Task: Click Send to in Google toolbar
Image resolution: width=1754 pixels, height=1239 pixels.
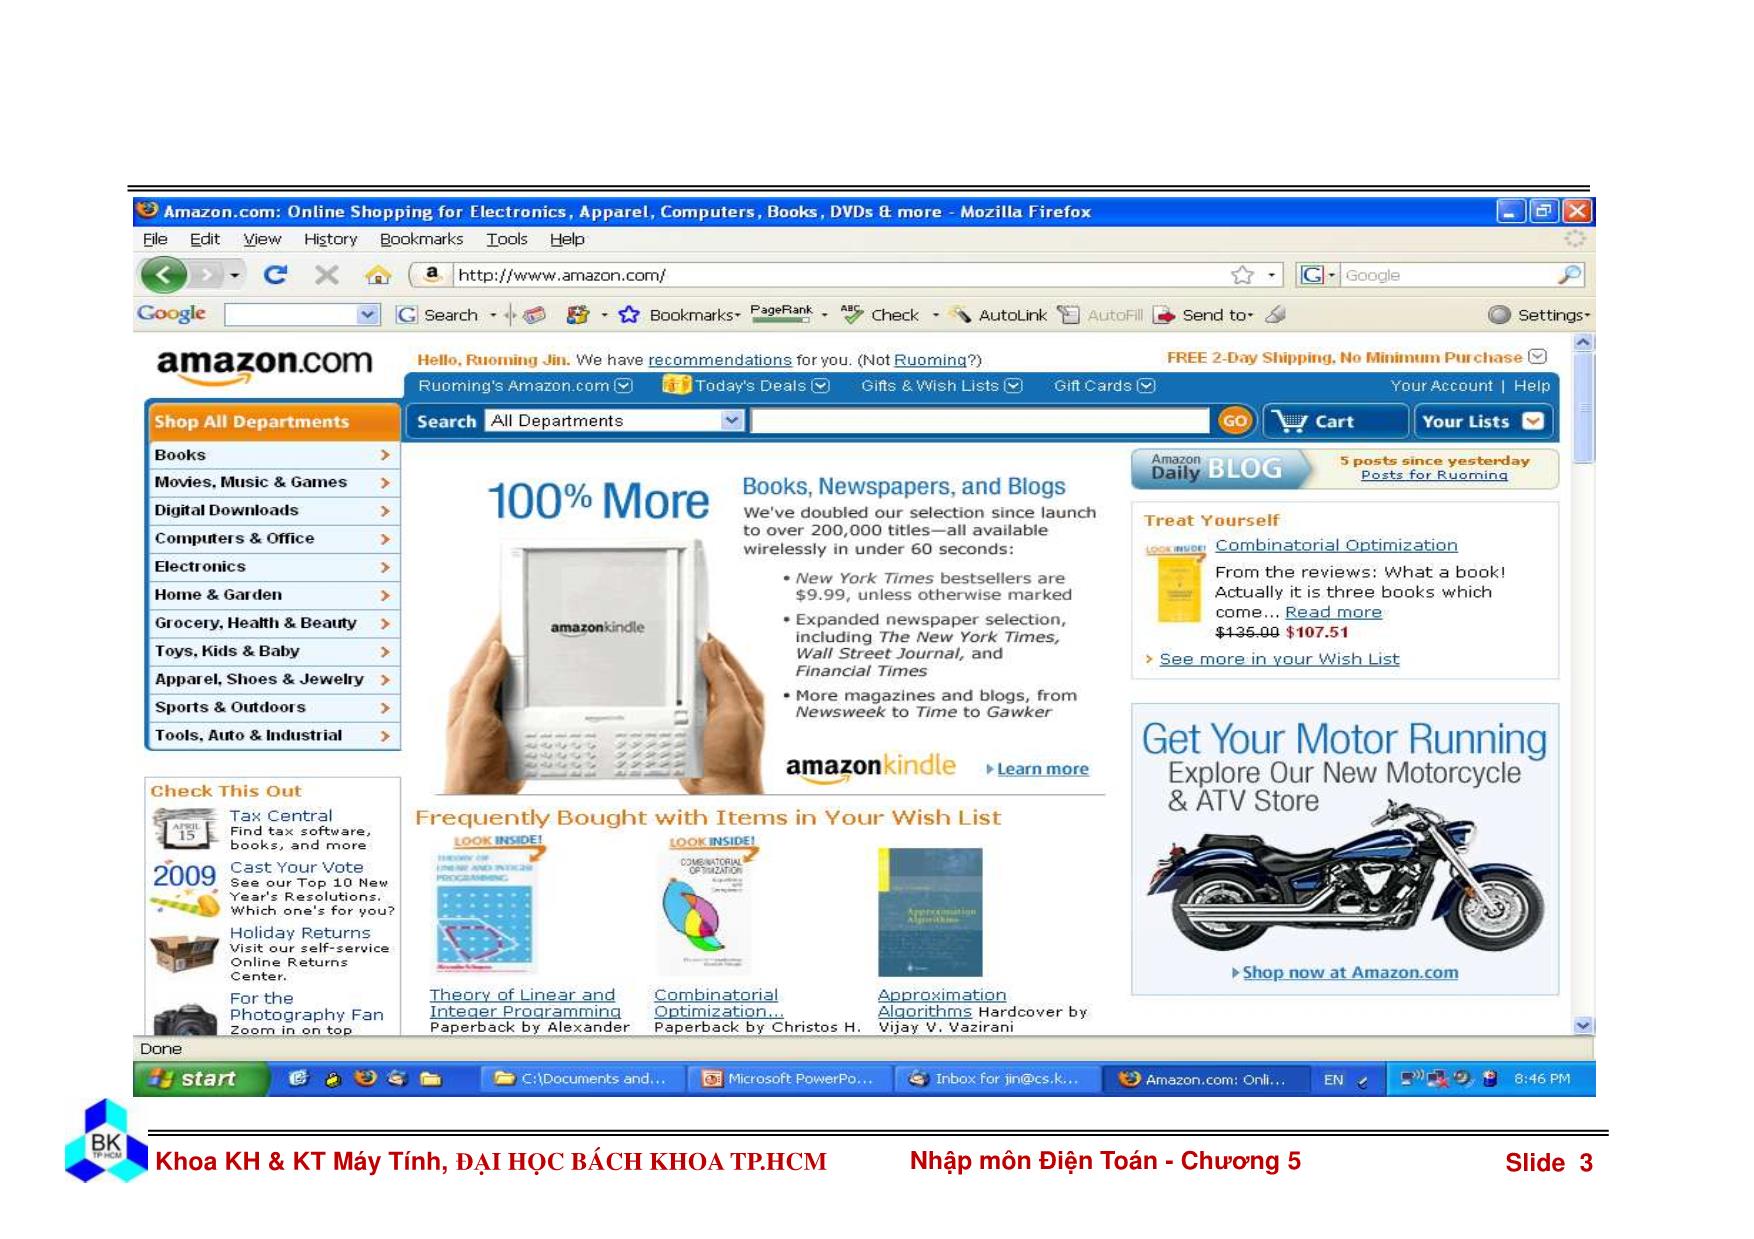Action: point(1203,315)
